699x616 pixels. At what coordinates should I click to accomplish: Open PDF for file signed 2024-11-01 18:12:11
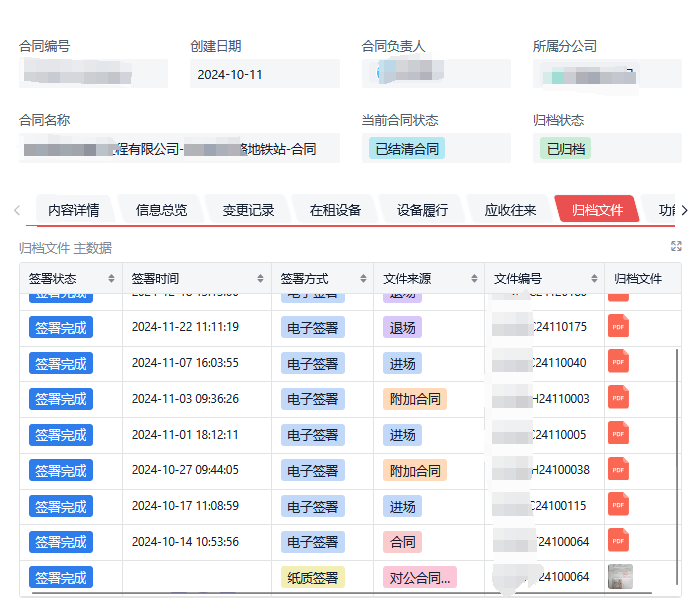coord(618,434)
